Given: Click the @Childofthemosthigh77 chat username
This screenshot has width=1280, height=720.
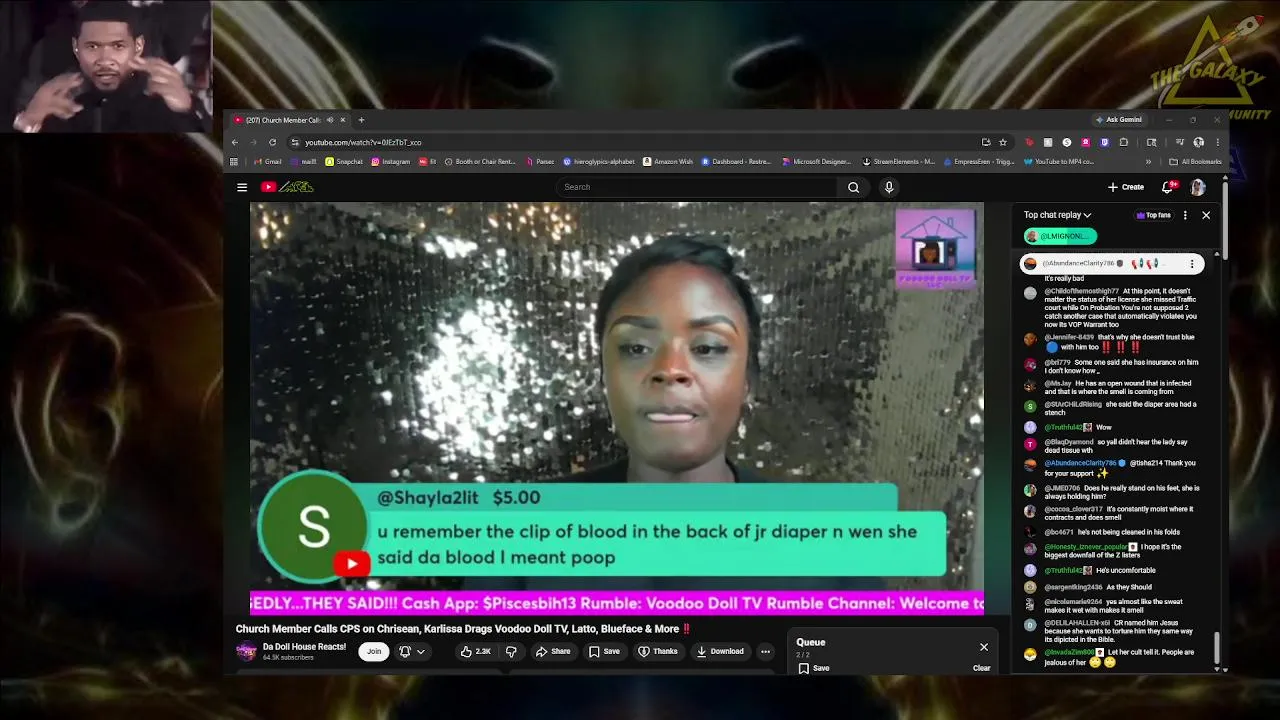Looking at the screenshot, I should pos(1081,291).
